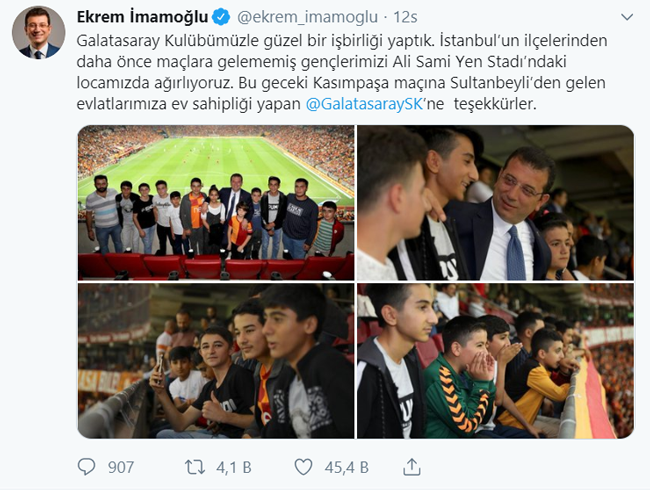The width and height of the screenshot is (650, 490).
Task: Click the 45,4 B likes count
Action: 347,467
